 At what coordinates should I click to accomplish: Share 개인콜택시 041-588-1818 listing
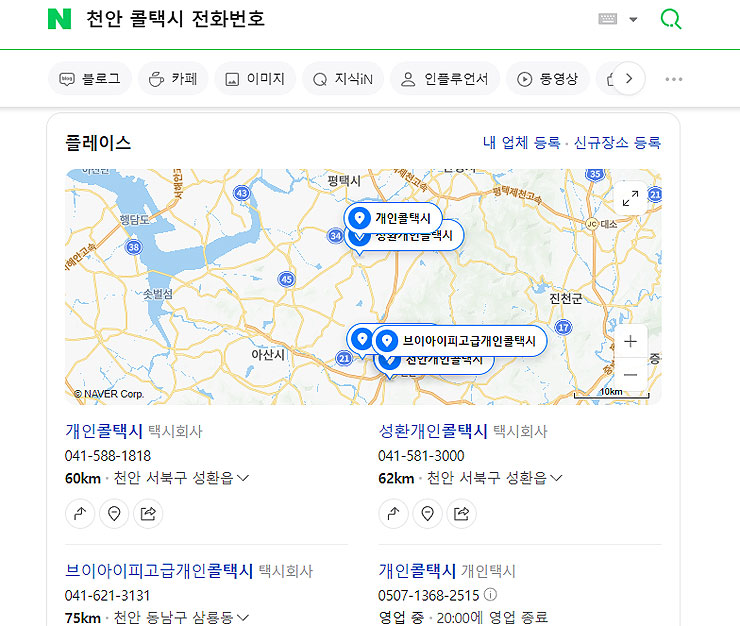coord(148,513)
